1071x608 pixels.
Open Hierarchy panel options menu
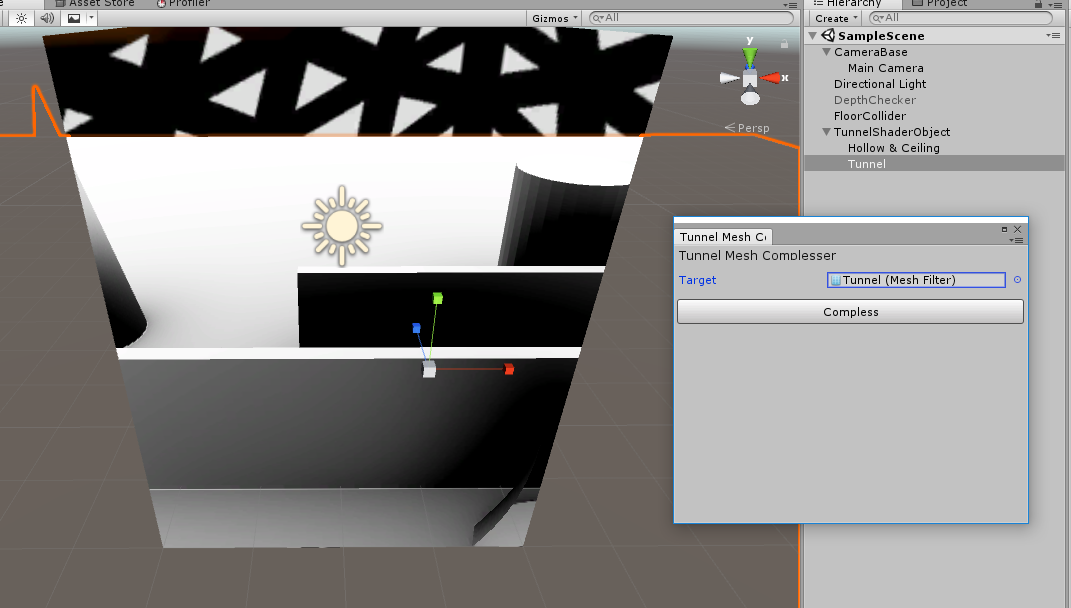coord(1057,5)
